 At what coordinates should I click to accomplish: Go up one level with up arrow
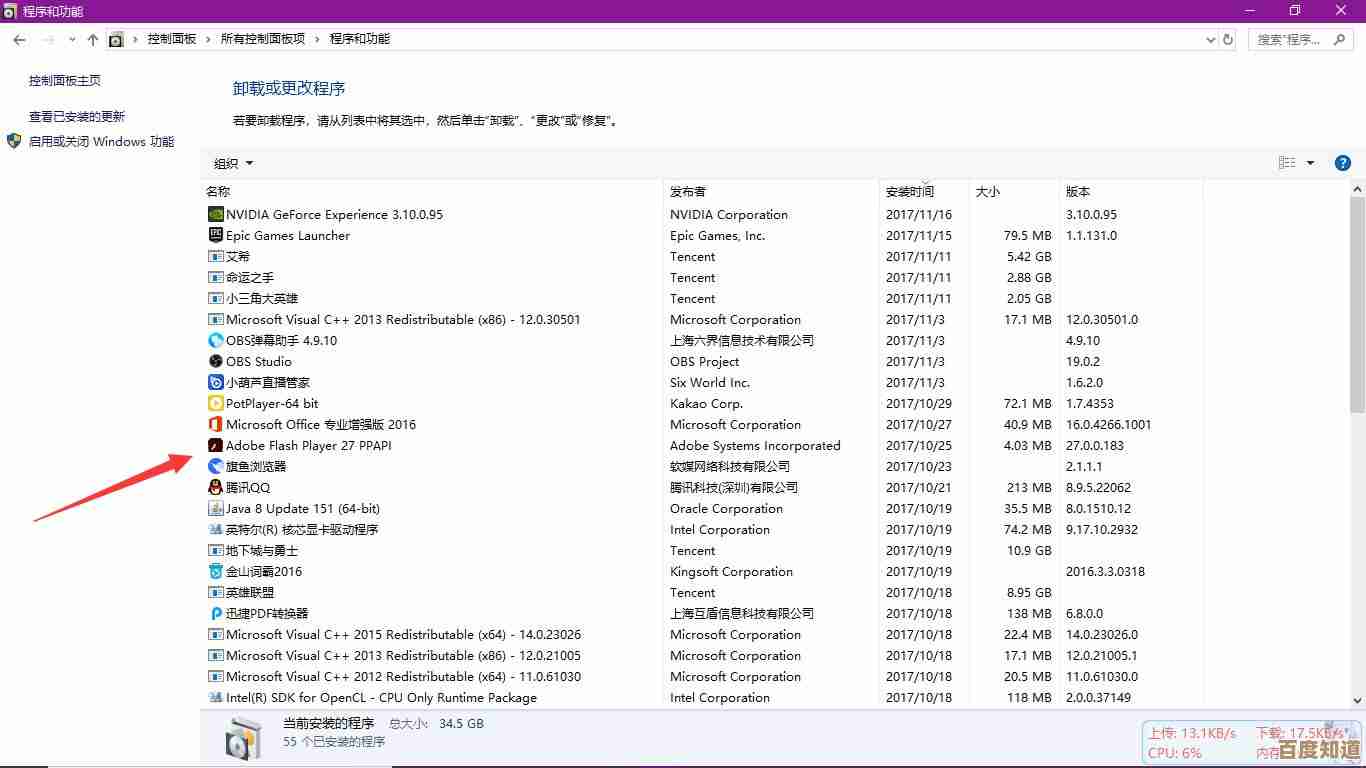[93, 39]
